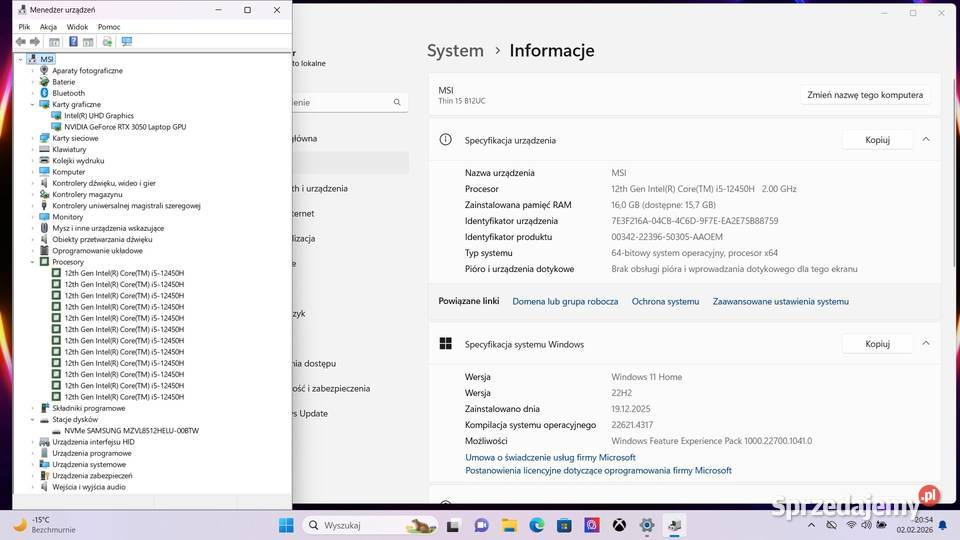
Task: Click System in the Settings breadcrumb
Action: [455, 50]
